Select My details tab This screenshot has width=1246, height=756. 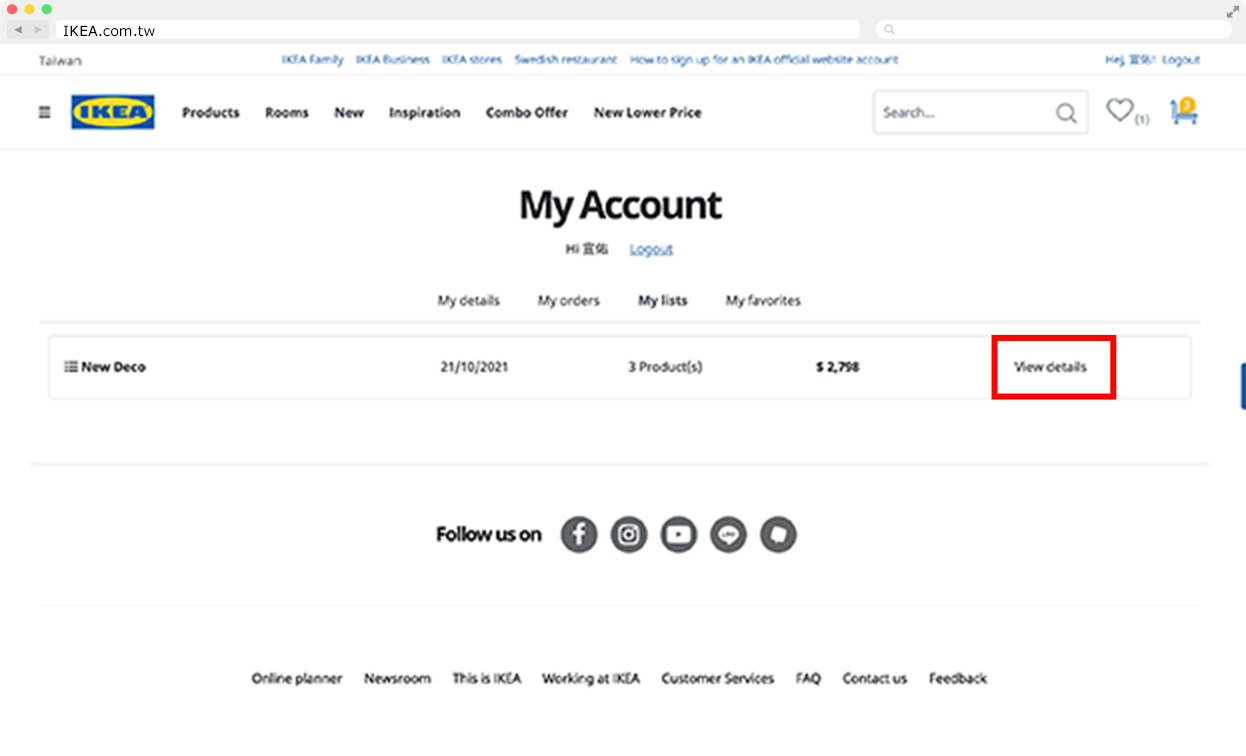tap(468, 301)
